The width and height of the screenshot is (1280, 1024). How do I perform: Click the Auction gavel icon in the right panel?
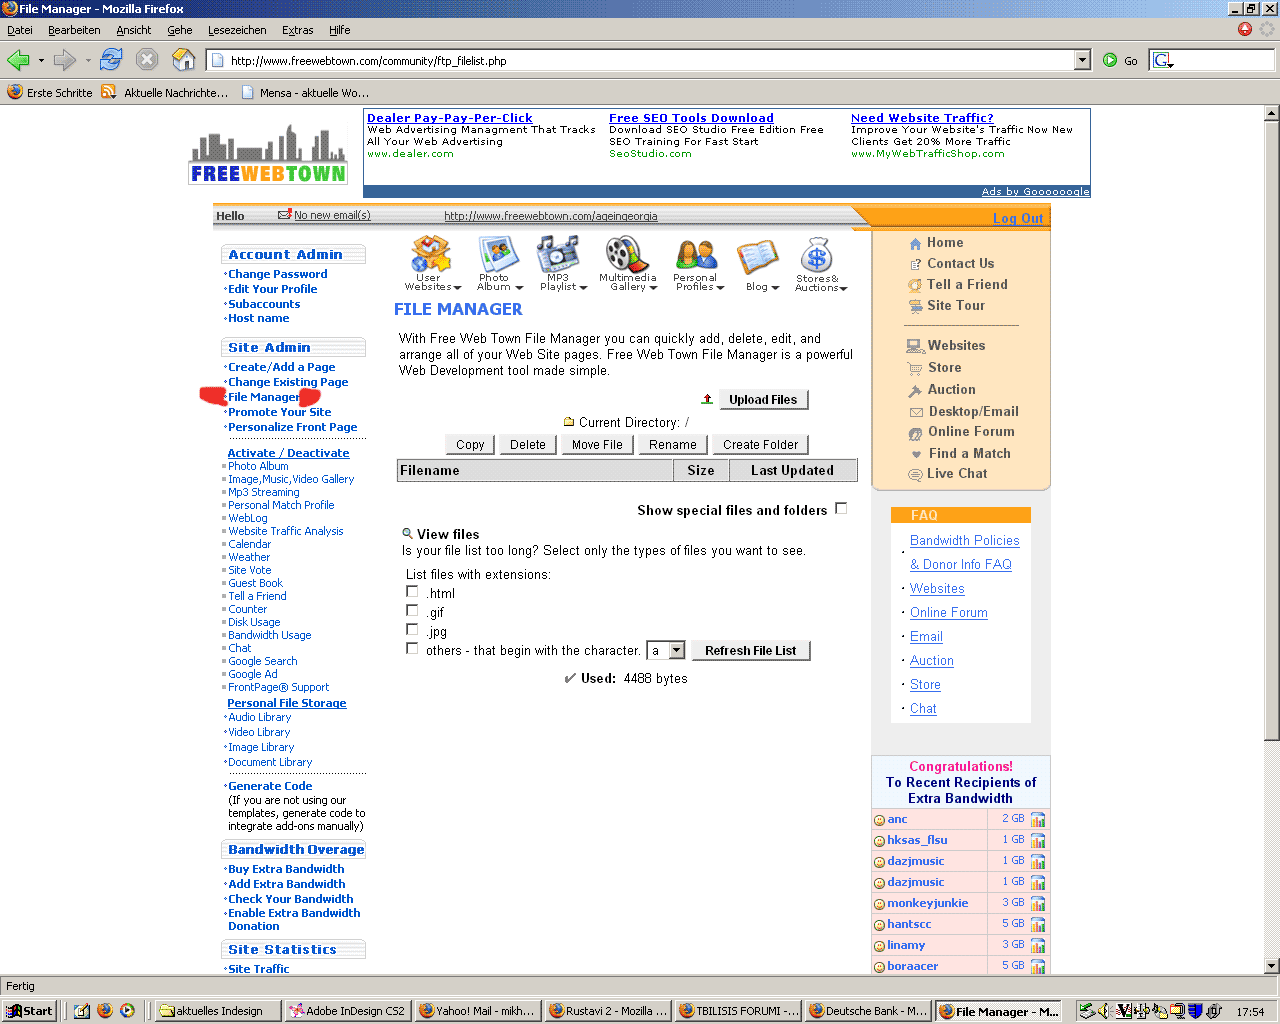915,390
